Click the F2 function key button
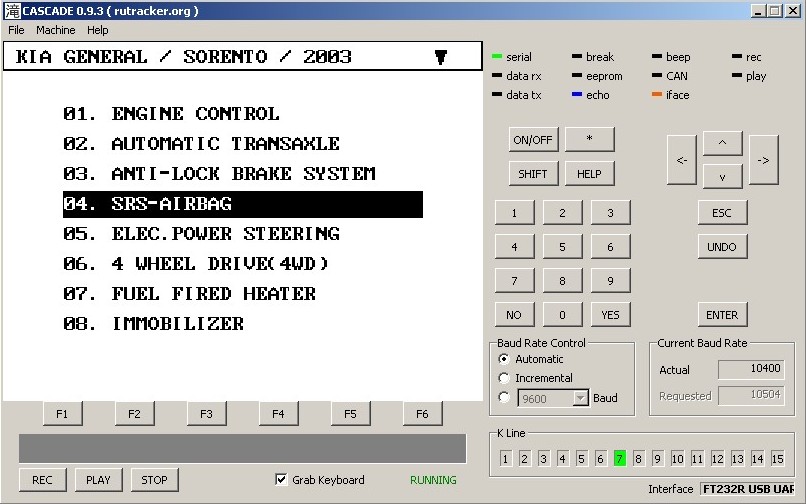Viewport: 806px width, 504px height. [134, 414]
